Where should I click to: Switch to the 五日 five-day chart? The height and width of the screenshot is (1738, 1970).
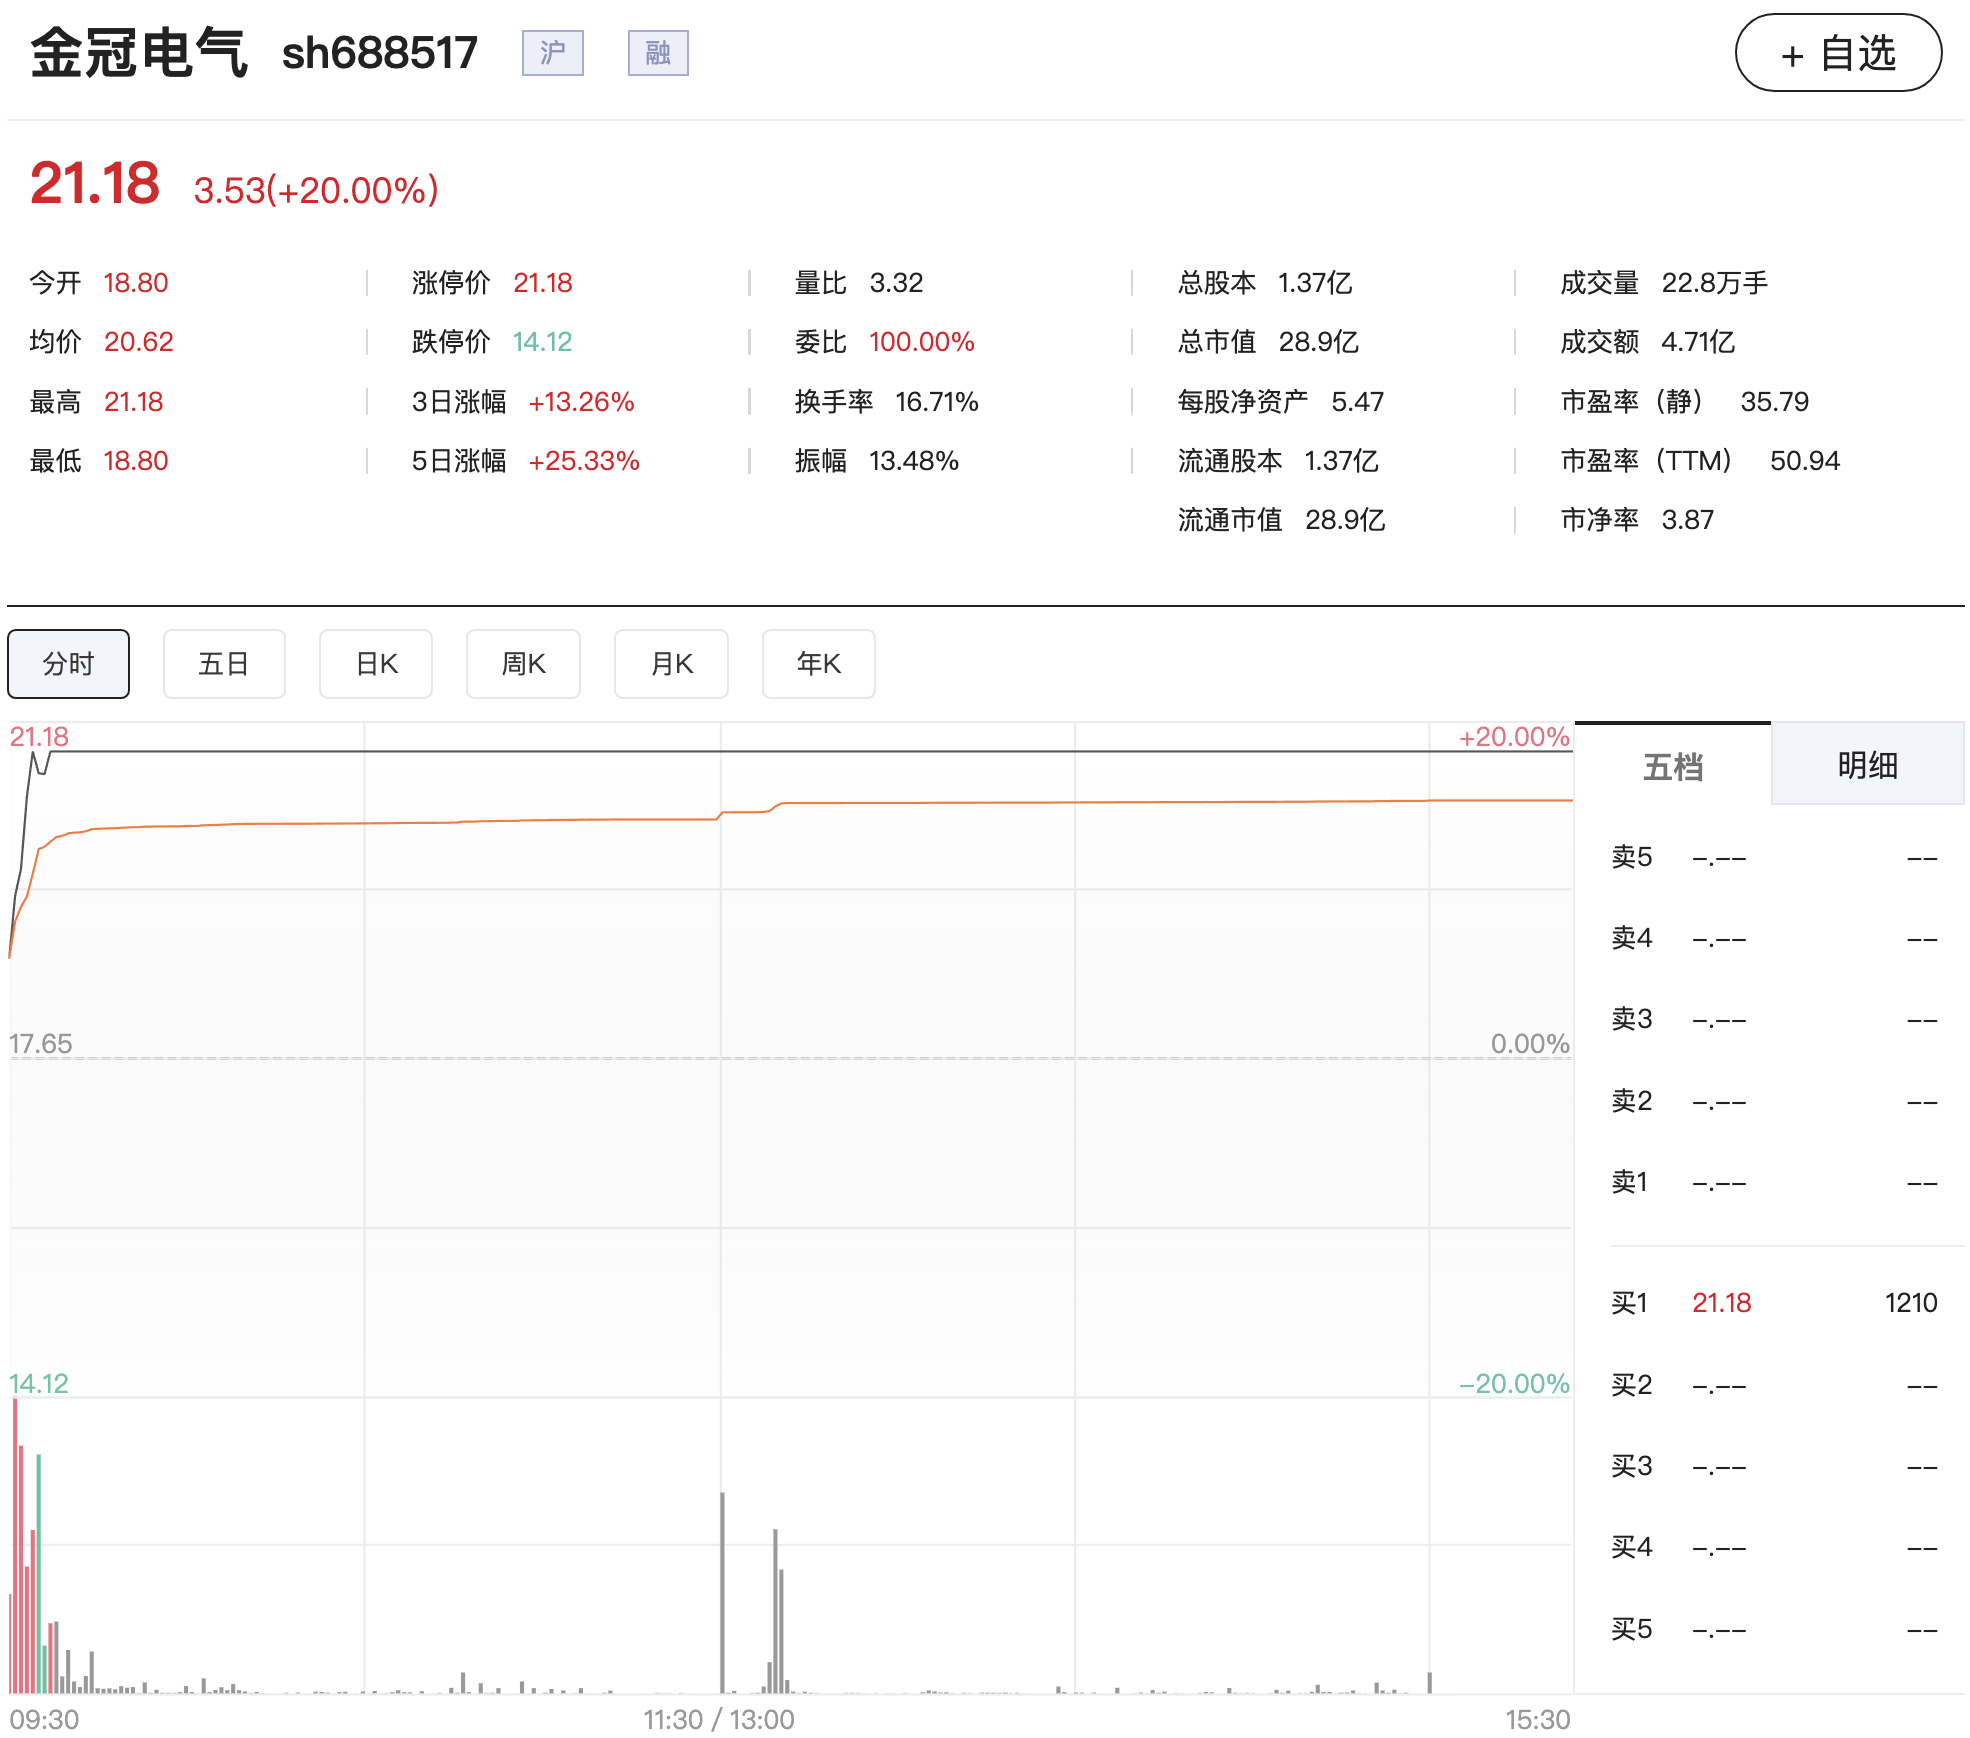224,664
